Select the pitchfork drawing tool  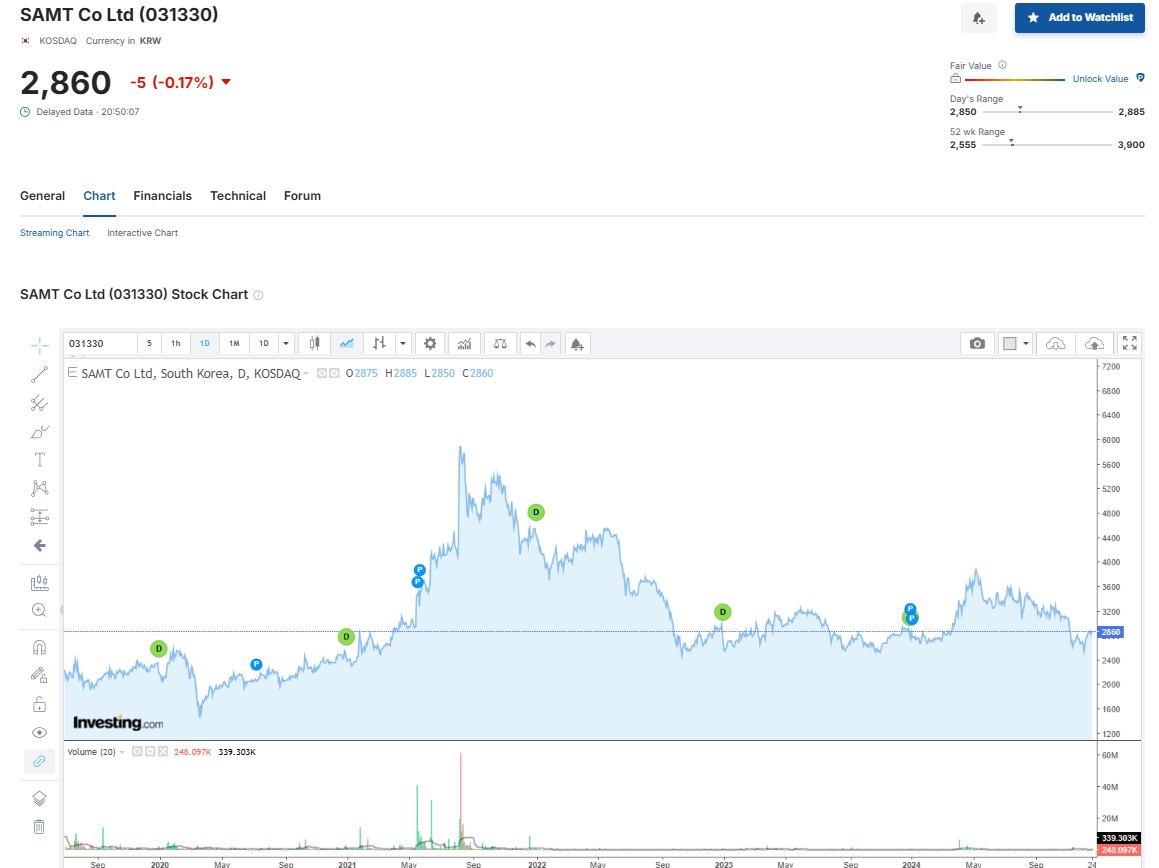(x=39, y=403)
